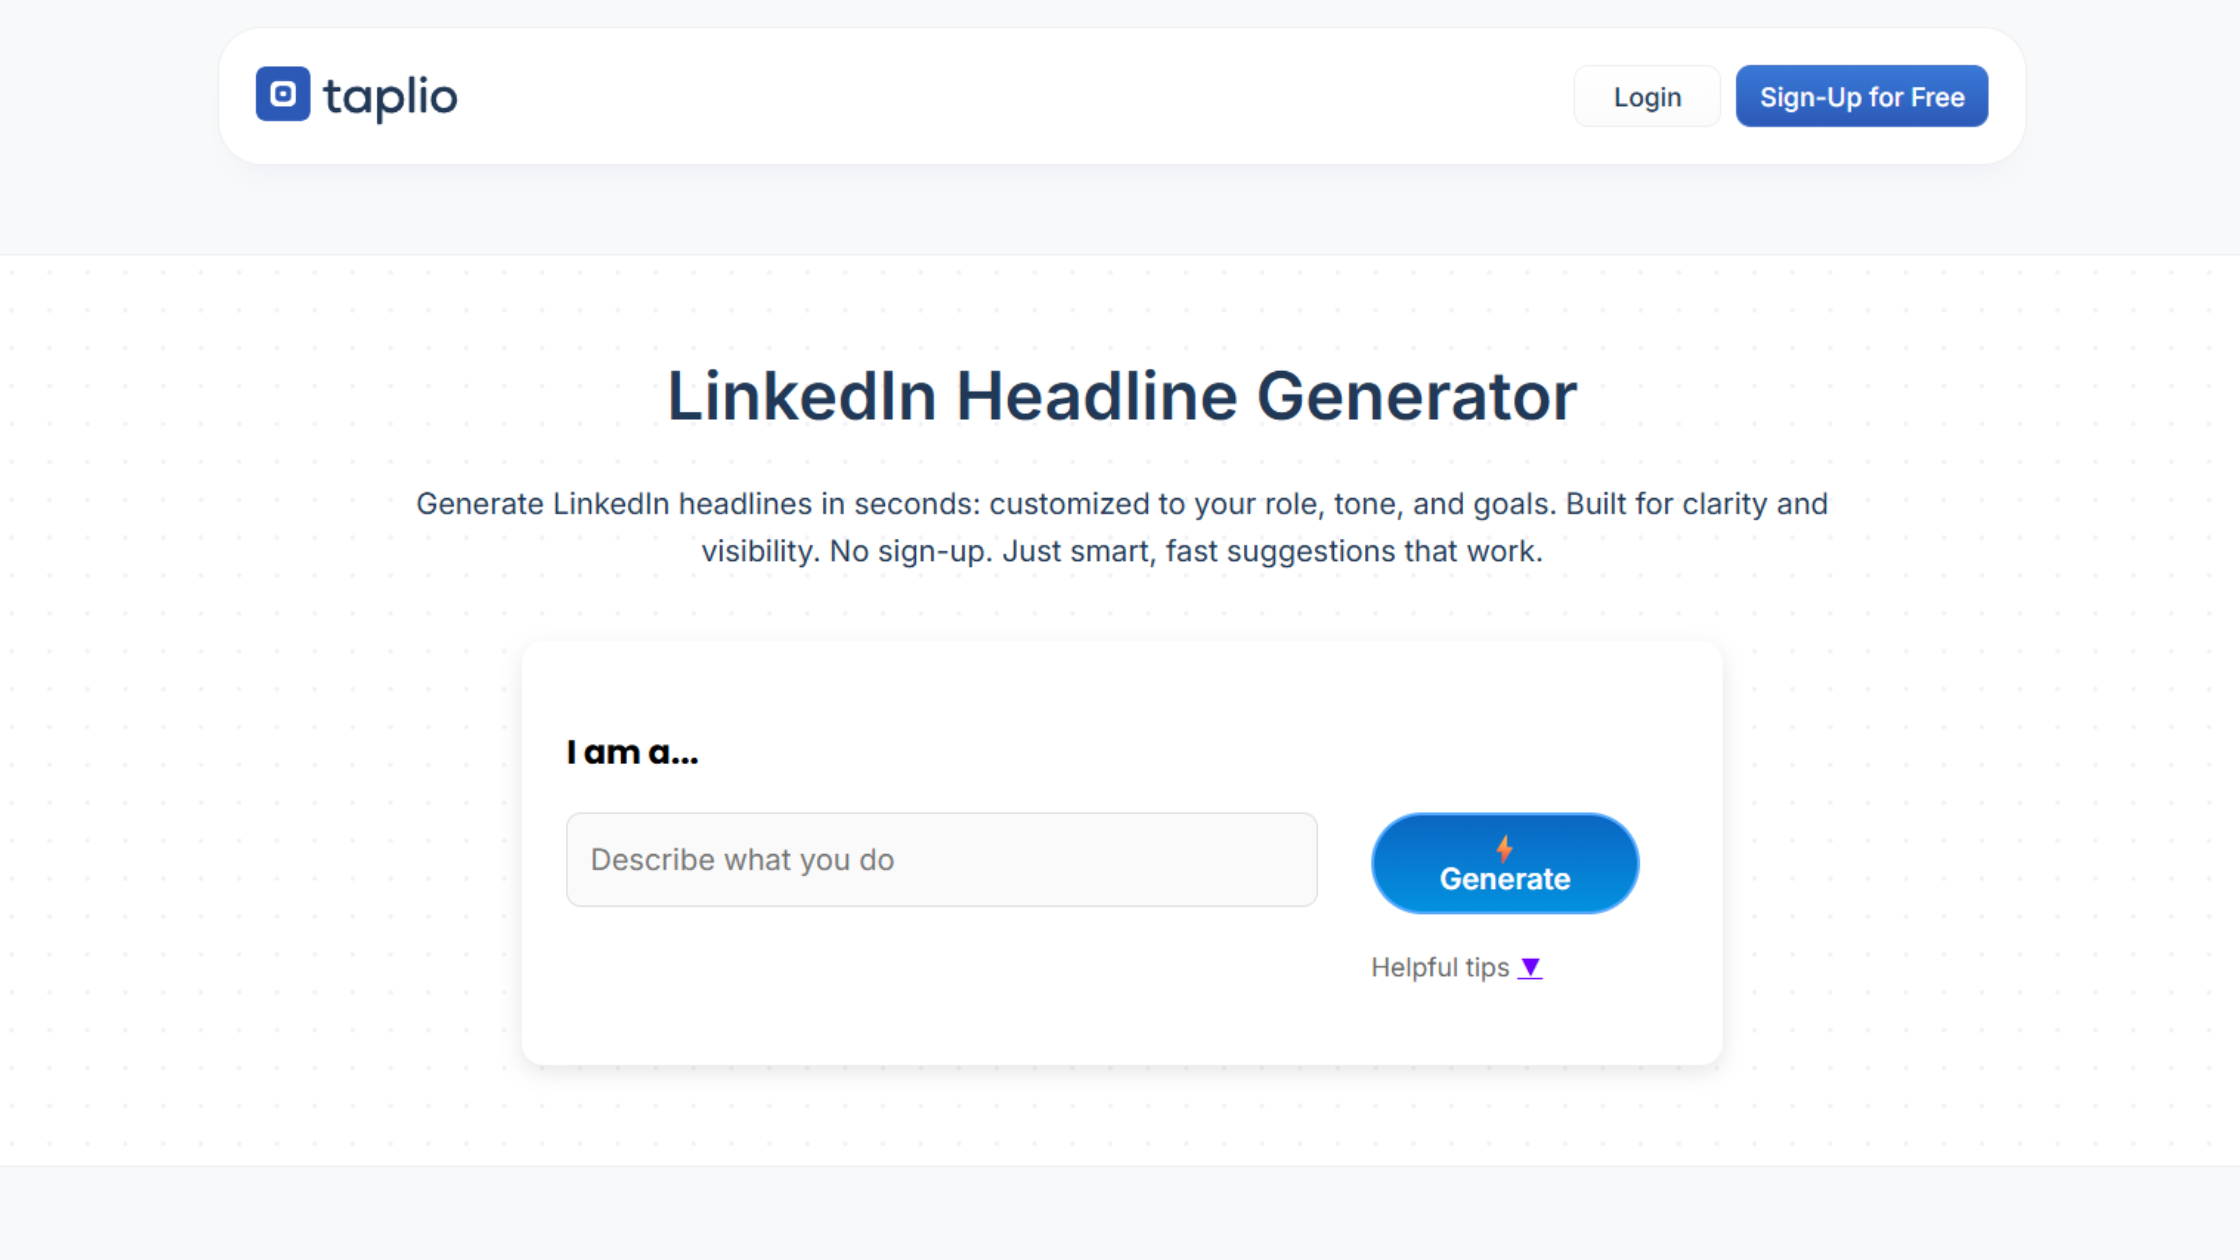Click the "Describe what you do" placeholder text
The image size is (2240, 1260).
click(x=742, y=860)
